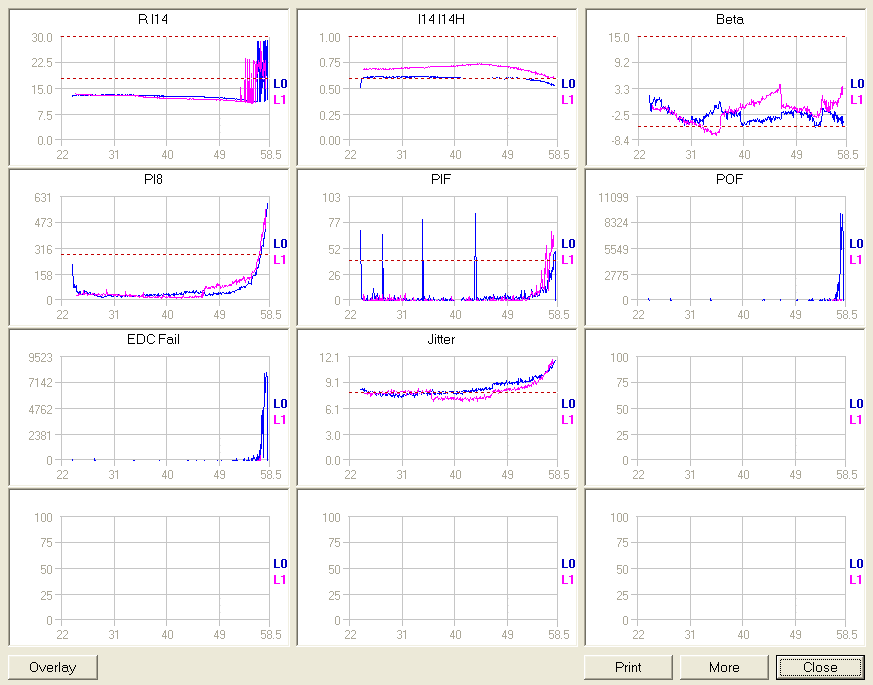Select the R I14 graph panel
The height and width of the screenshot is (685, 873).
[165, 89]
